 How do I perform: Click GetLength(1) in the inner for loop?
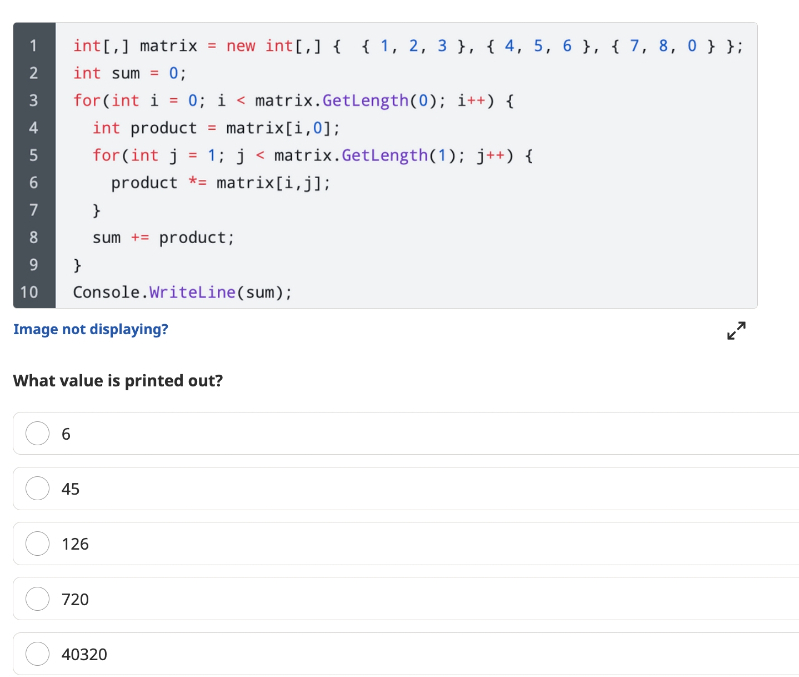pyautogui.click(x=398, y=155)
